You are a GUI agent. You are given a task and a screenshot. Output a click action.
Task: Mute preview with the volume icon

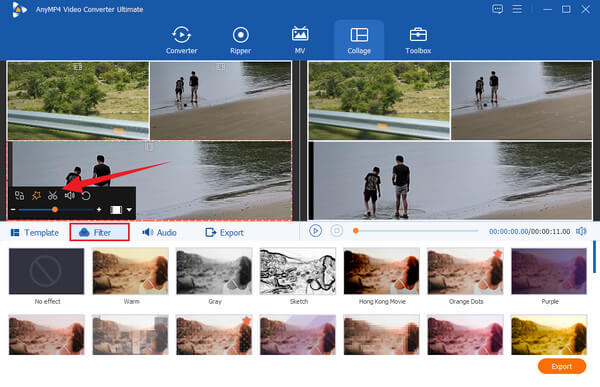tap(581, 231)
